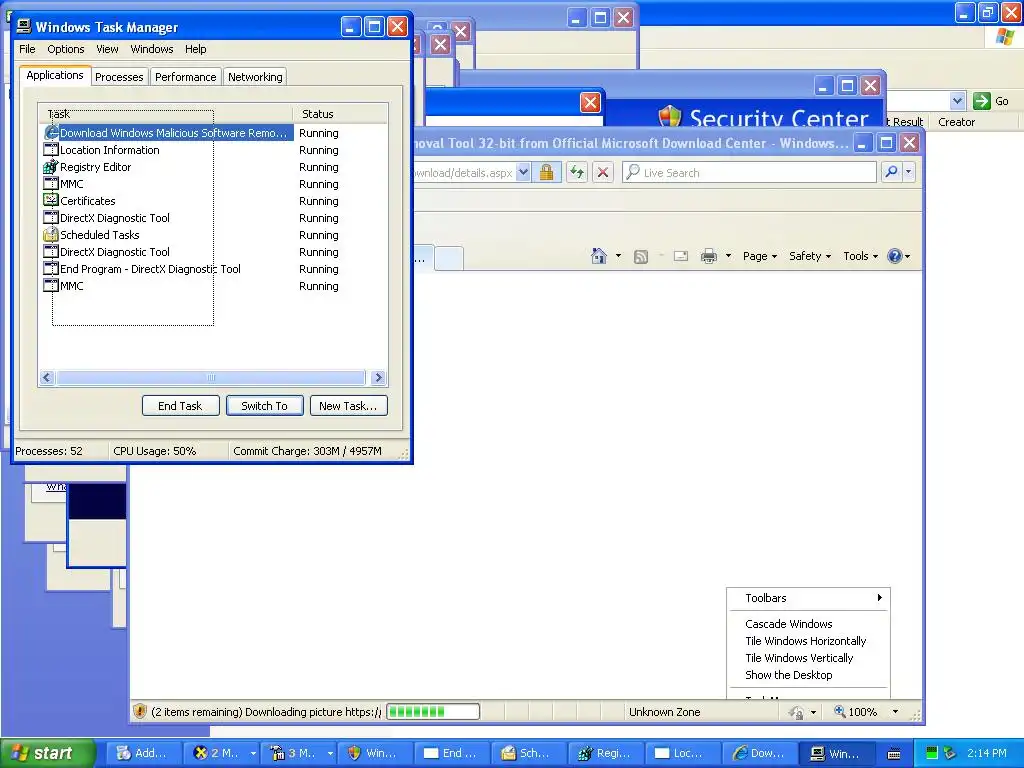Click the Task column header
Viewport: 1024px width, 768px height.
pyautogui.click(x=165, y=114)
